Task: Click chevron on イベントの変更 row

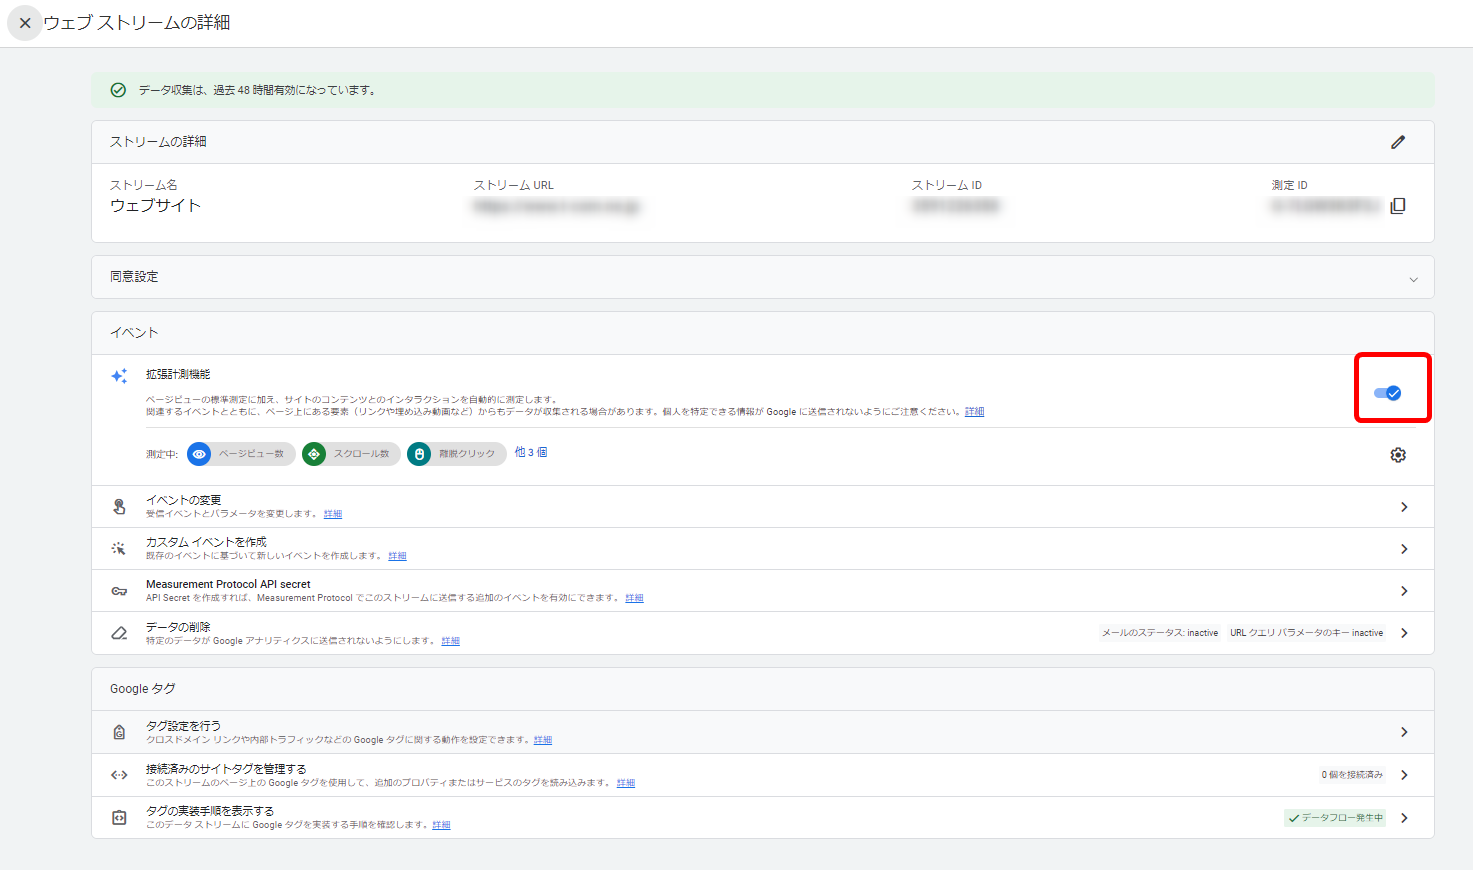Action: click(x=1404, y=507)
